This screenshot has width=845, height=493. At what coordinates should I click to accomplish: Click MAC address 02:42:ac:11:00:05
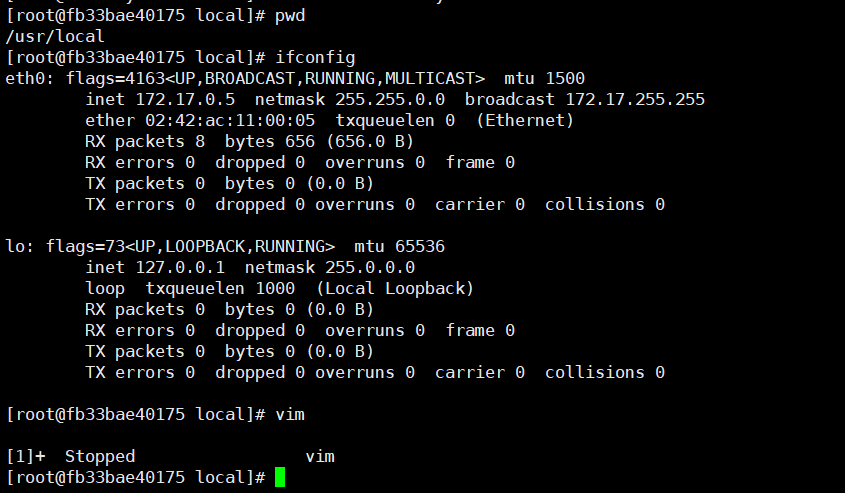230,121
